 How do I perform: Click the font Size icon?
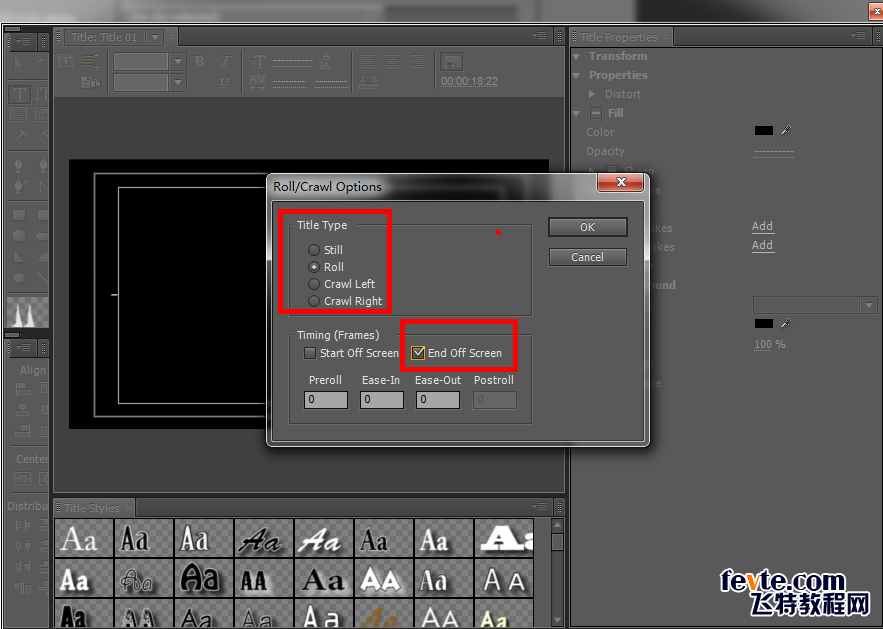pos(258,61)
